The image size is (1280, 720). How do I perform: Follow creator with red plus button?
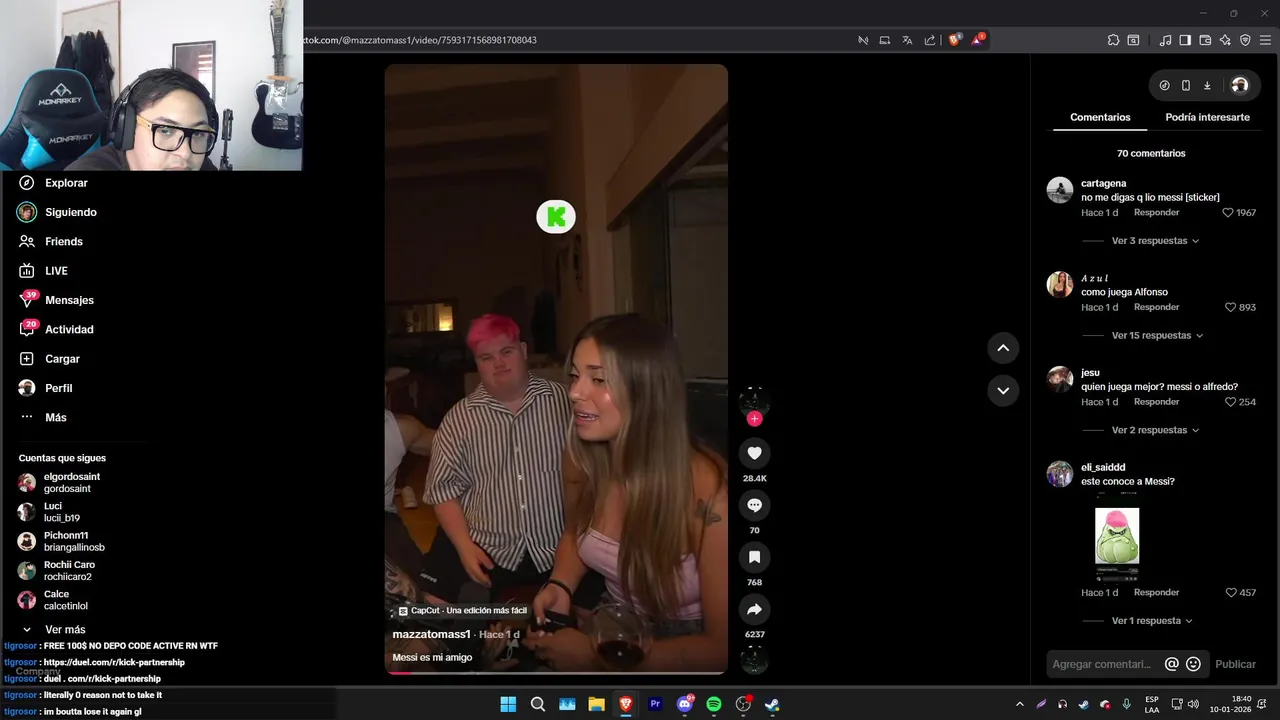(x=754, y=418)
